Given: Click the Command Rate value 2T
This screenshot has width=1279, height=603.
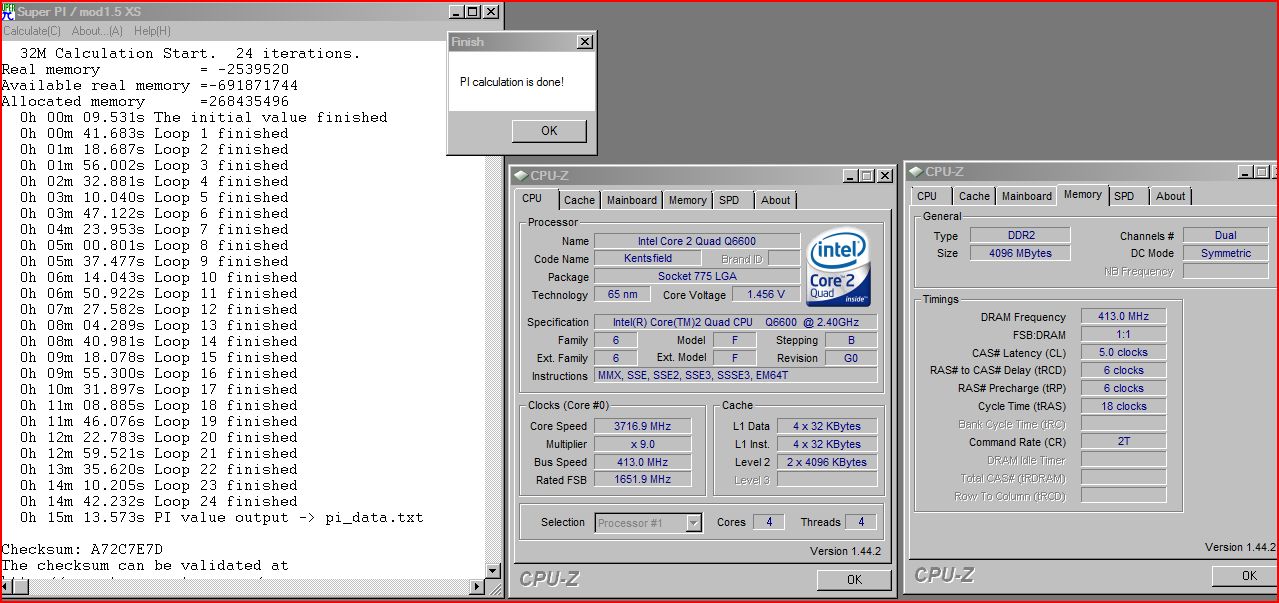Looking at the screenshot, I should point(1124,442).
